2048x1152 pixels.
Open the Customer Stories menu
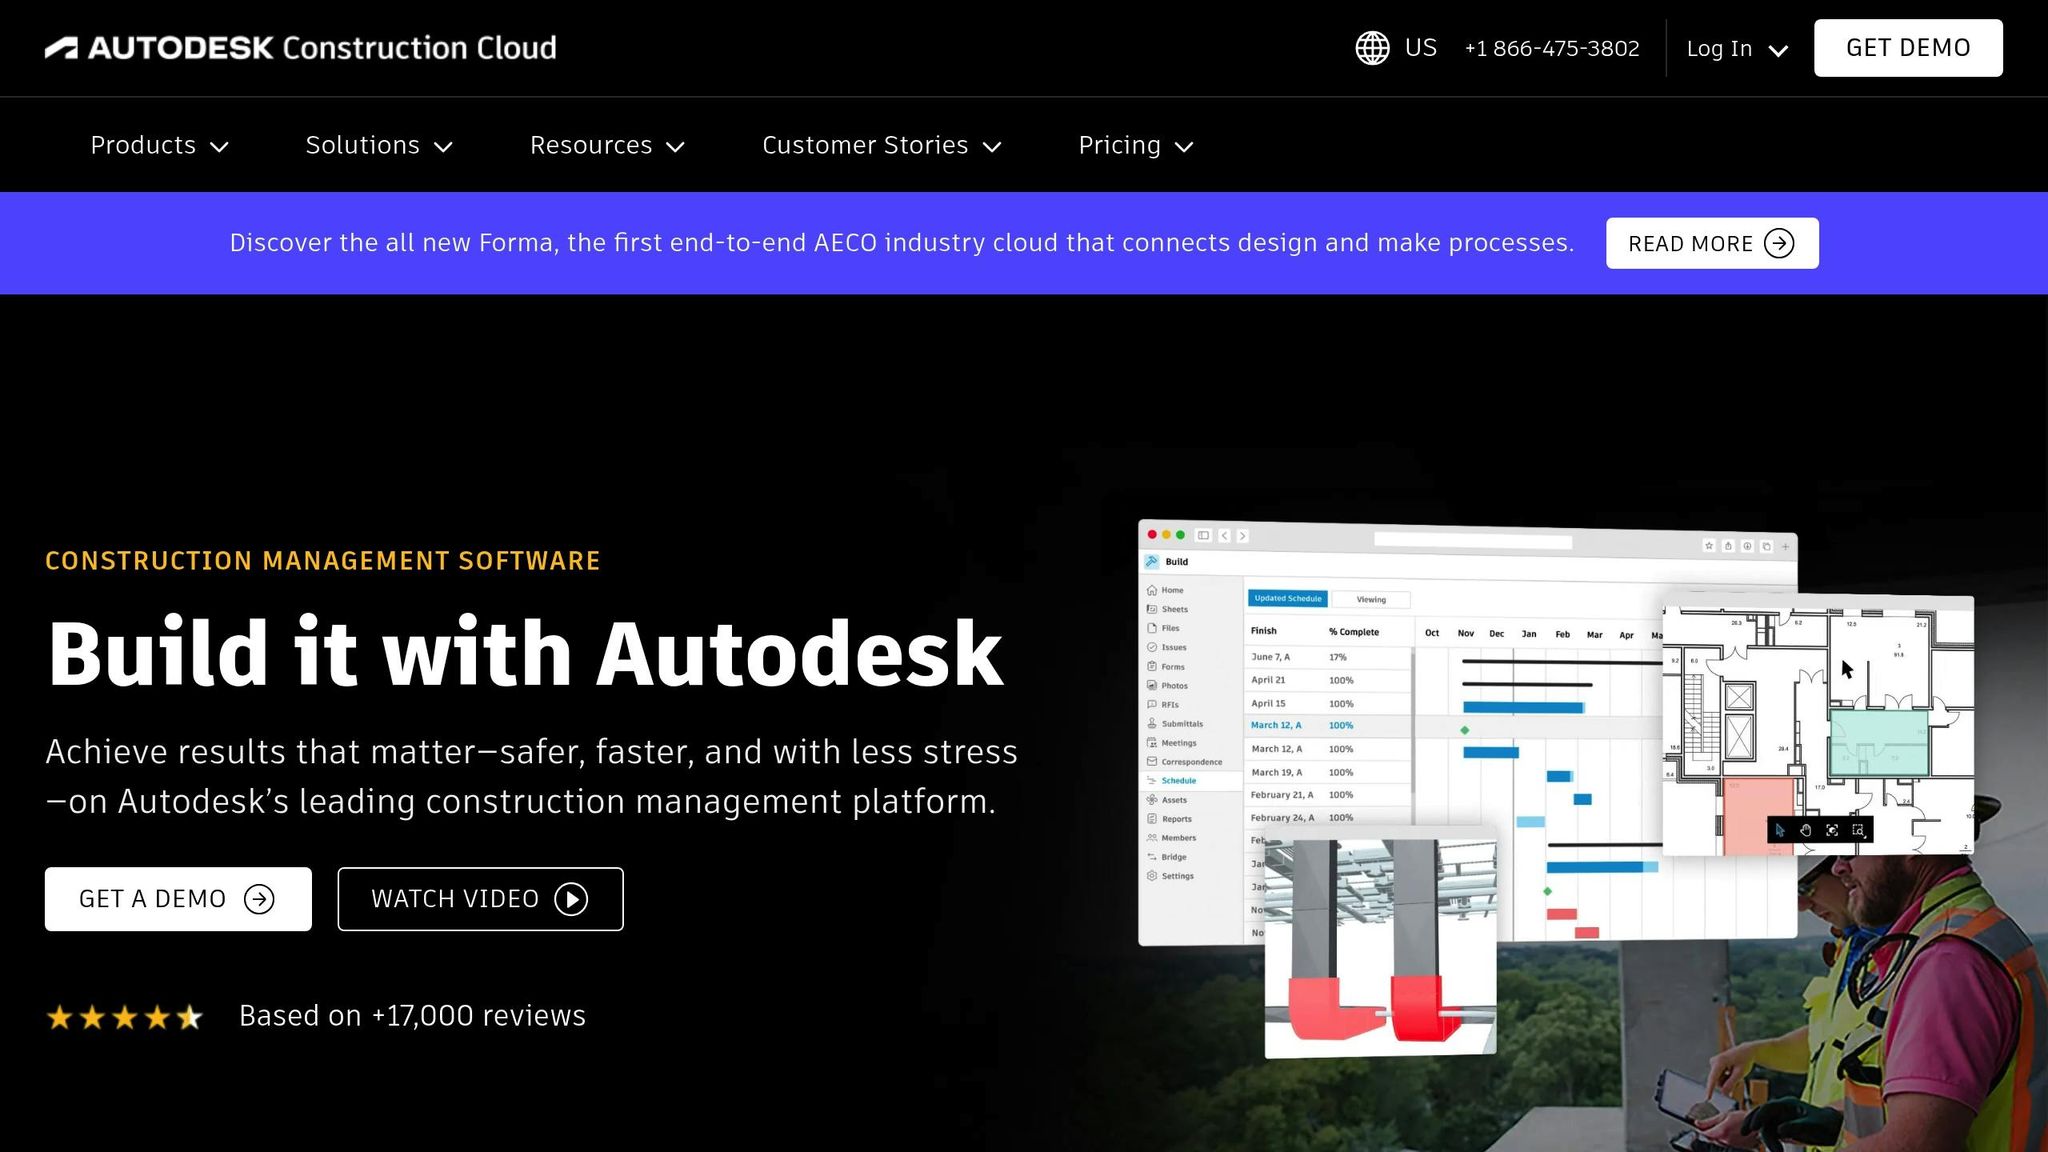click(881, 146)
